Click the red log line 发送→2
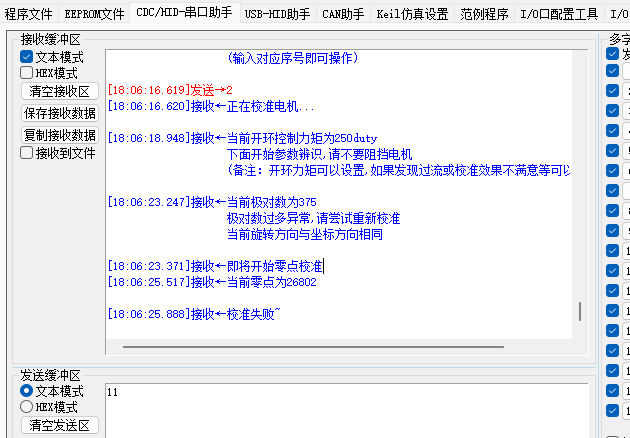 pyautogui.click(x=170, y=90)
